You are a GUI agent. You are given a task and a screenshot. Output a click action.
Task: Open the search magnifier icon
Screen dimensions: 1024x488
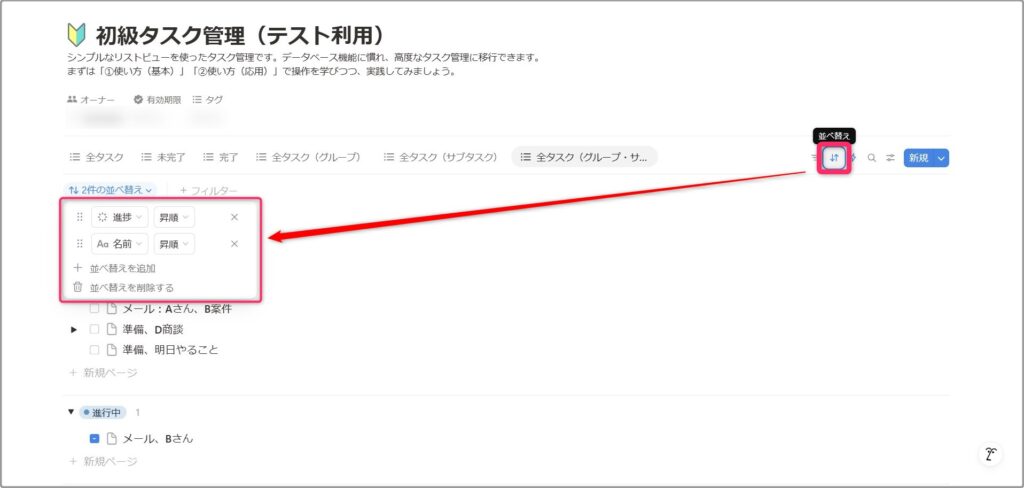(x=871, y=157)
